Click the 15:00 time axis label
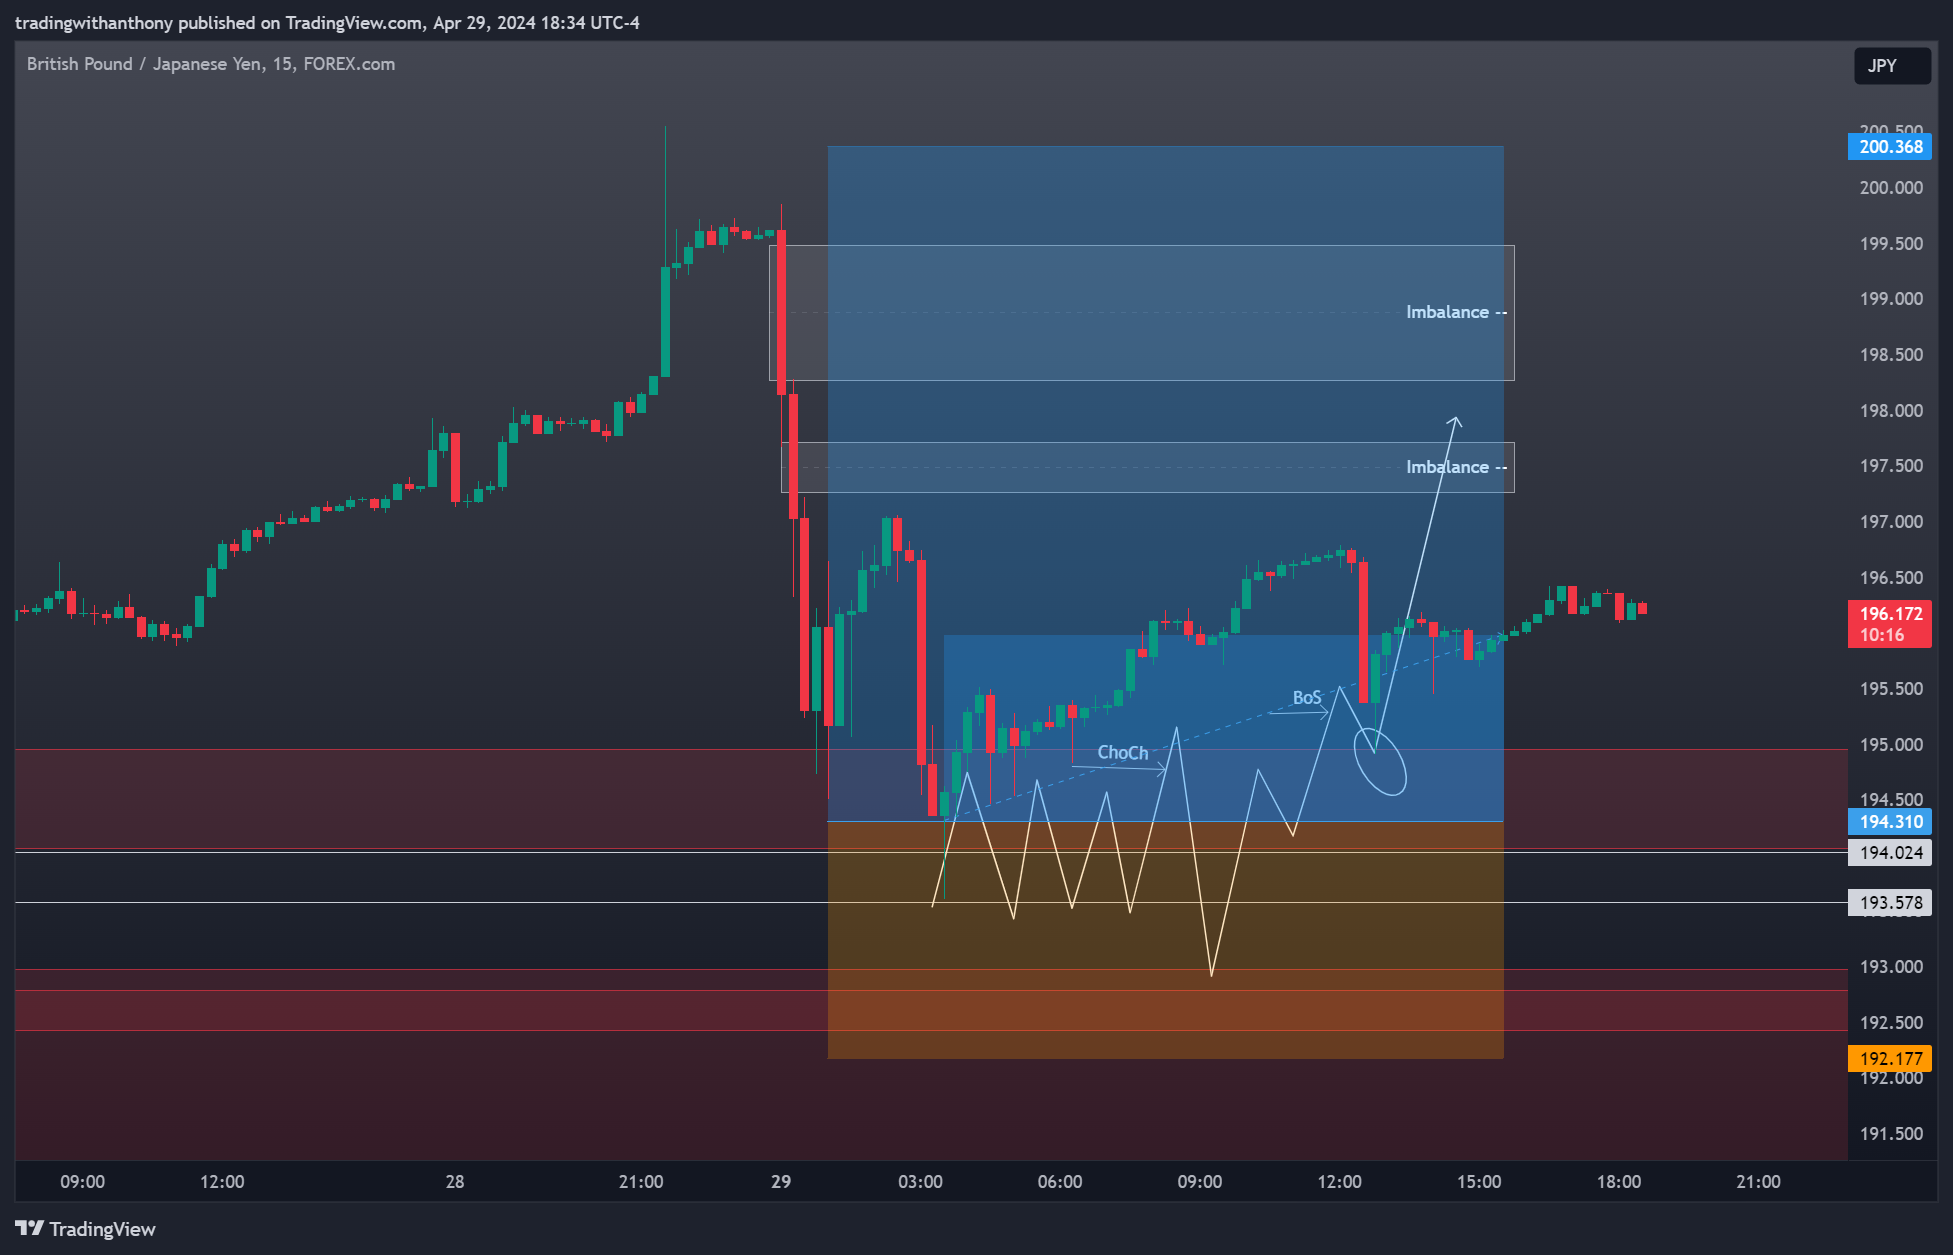 (1479, 1182)
